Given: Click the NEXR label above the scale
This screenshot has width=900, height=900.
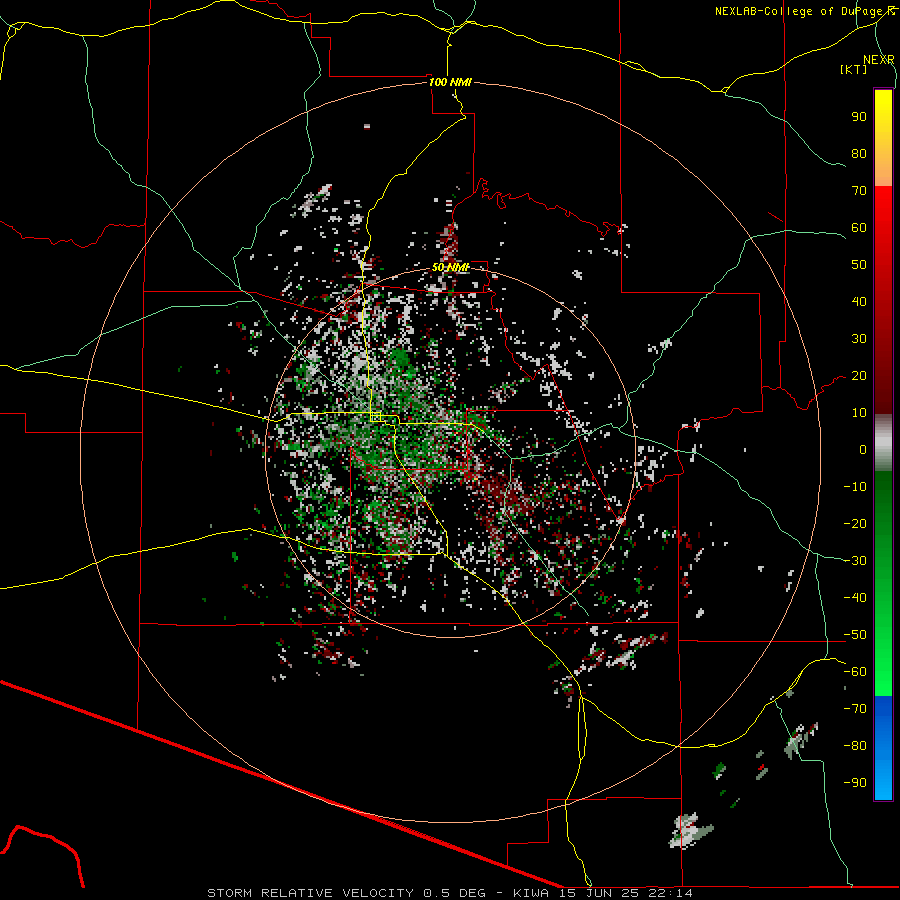Looking at the screenshot, I should pos(879,60).
